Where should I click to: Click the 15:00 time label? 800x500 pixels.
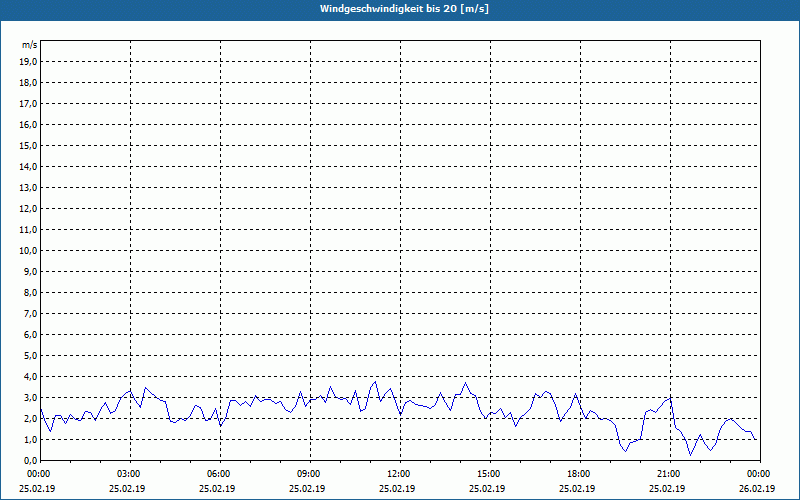(x=490, y=474)
